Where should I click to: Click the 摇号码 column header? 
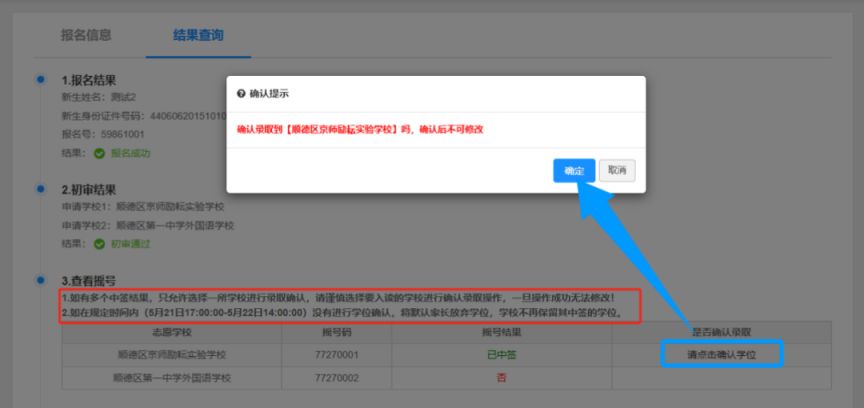(x=336, y=332)
